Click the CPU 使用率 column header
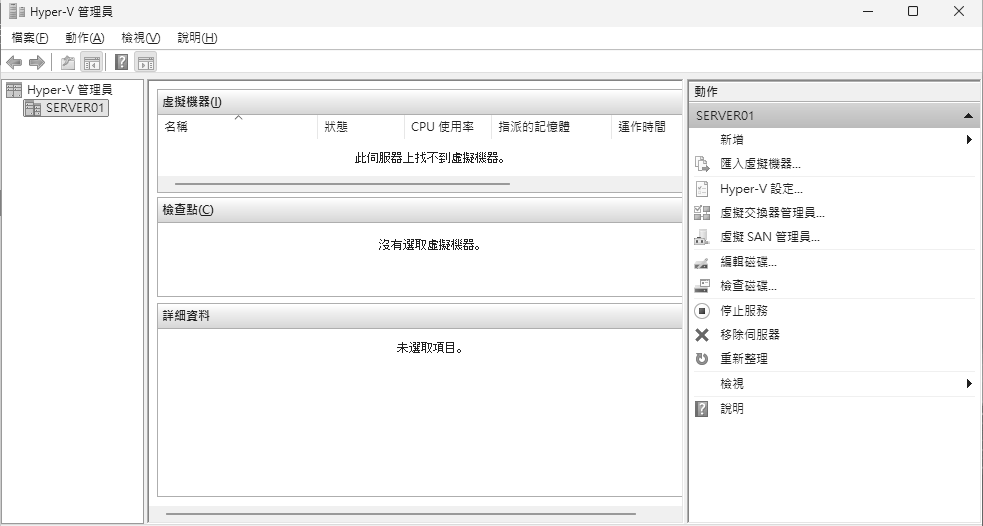983x526 pixels. [448, 127]
